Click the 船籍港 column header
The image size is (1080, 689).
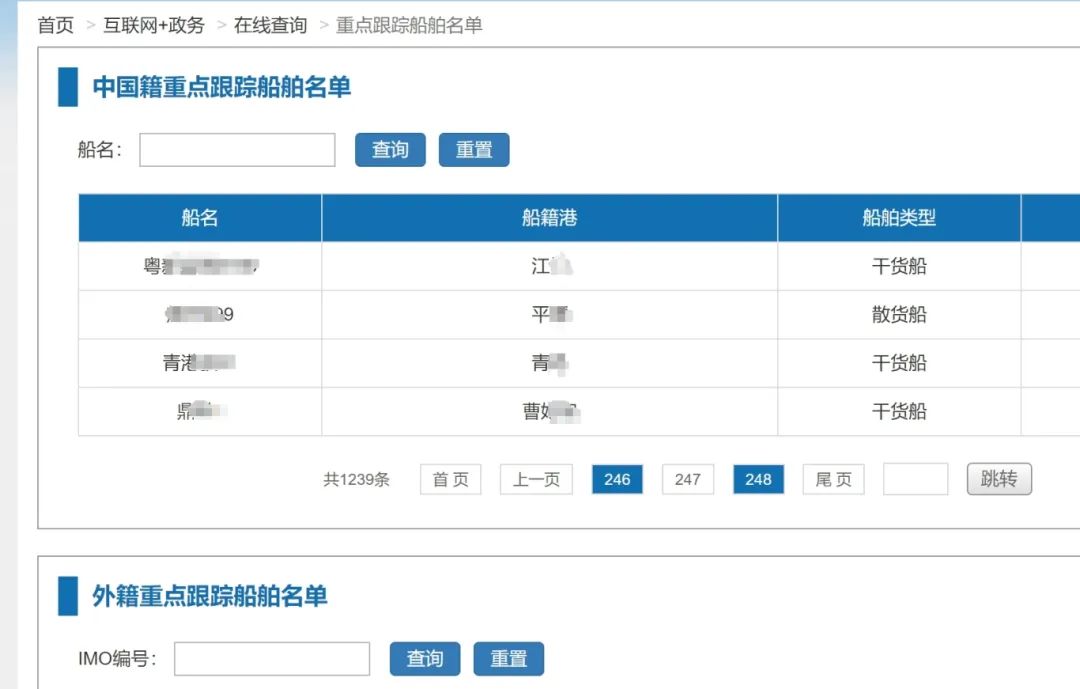(x=549, y=218)
